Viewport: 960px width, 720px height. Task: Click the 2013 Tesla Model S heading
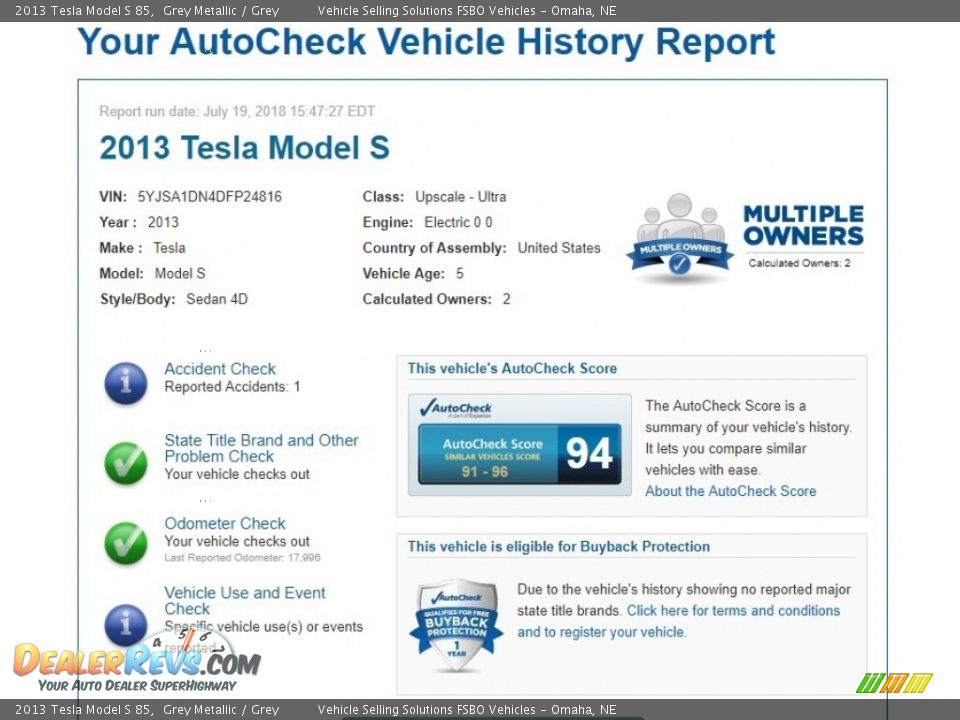[244, 148]
